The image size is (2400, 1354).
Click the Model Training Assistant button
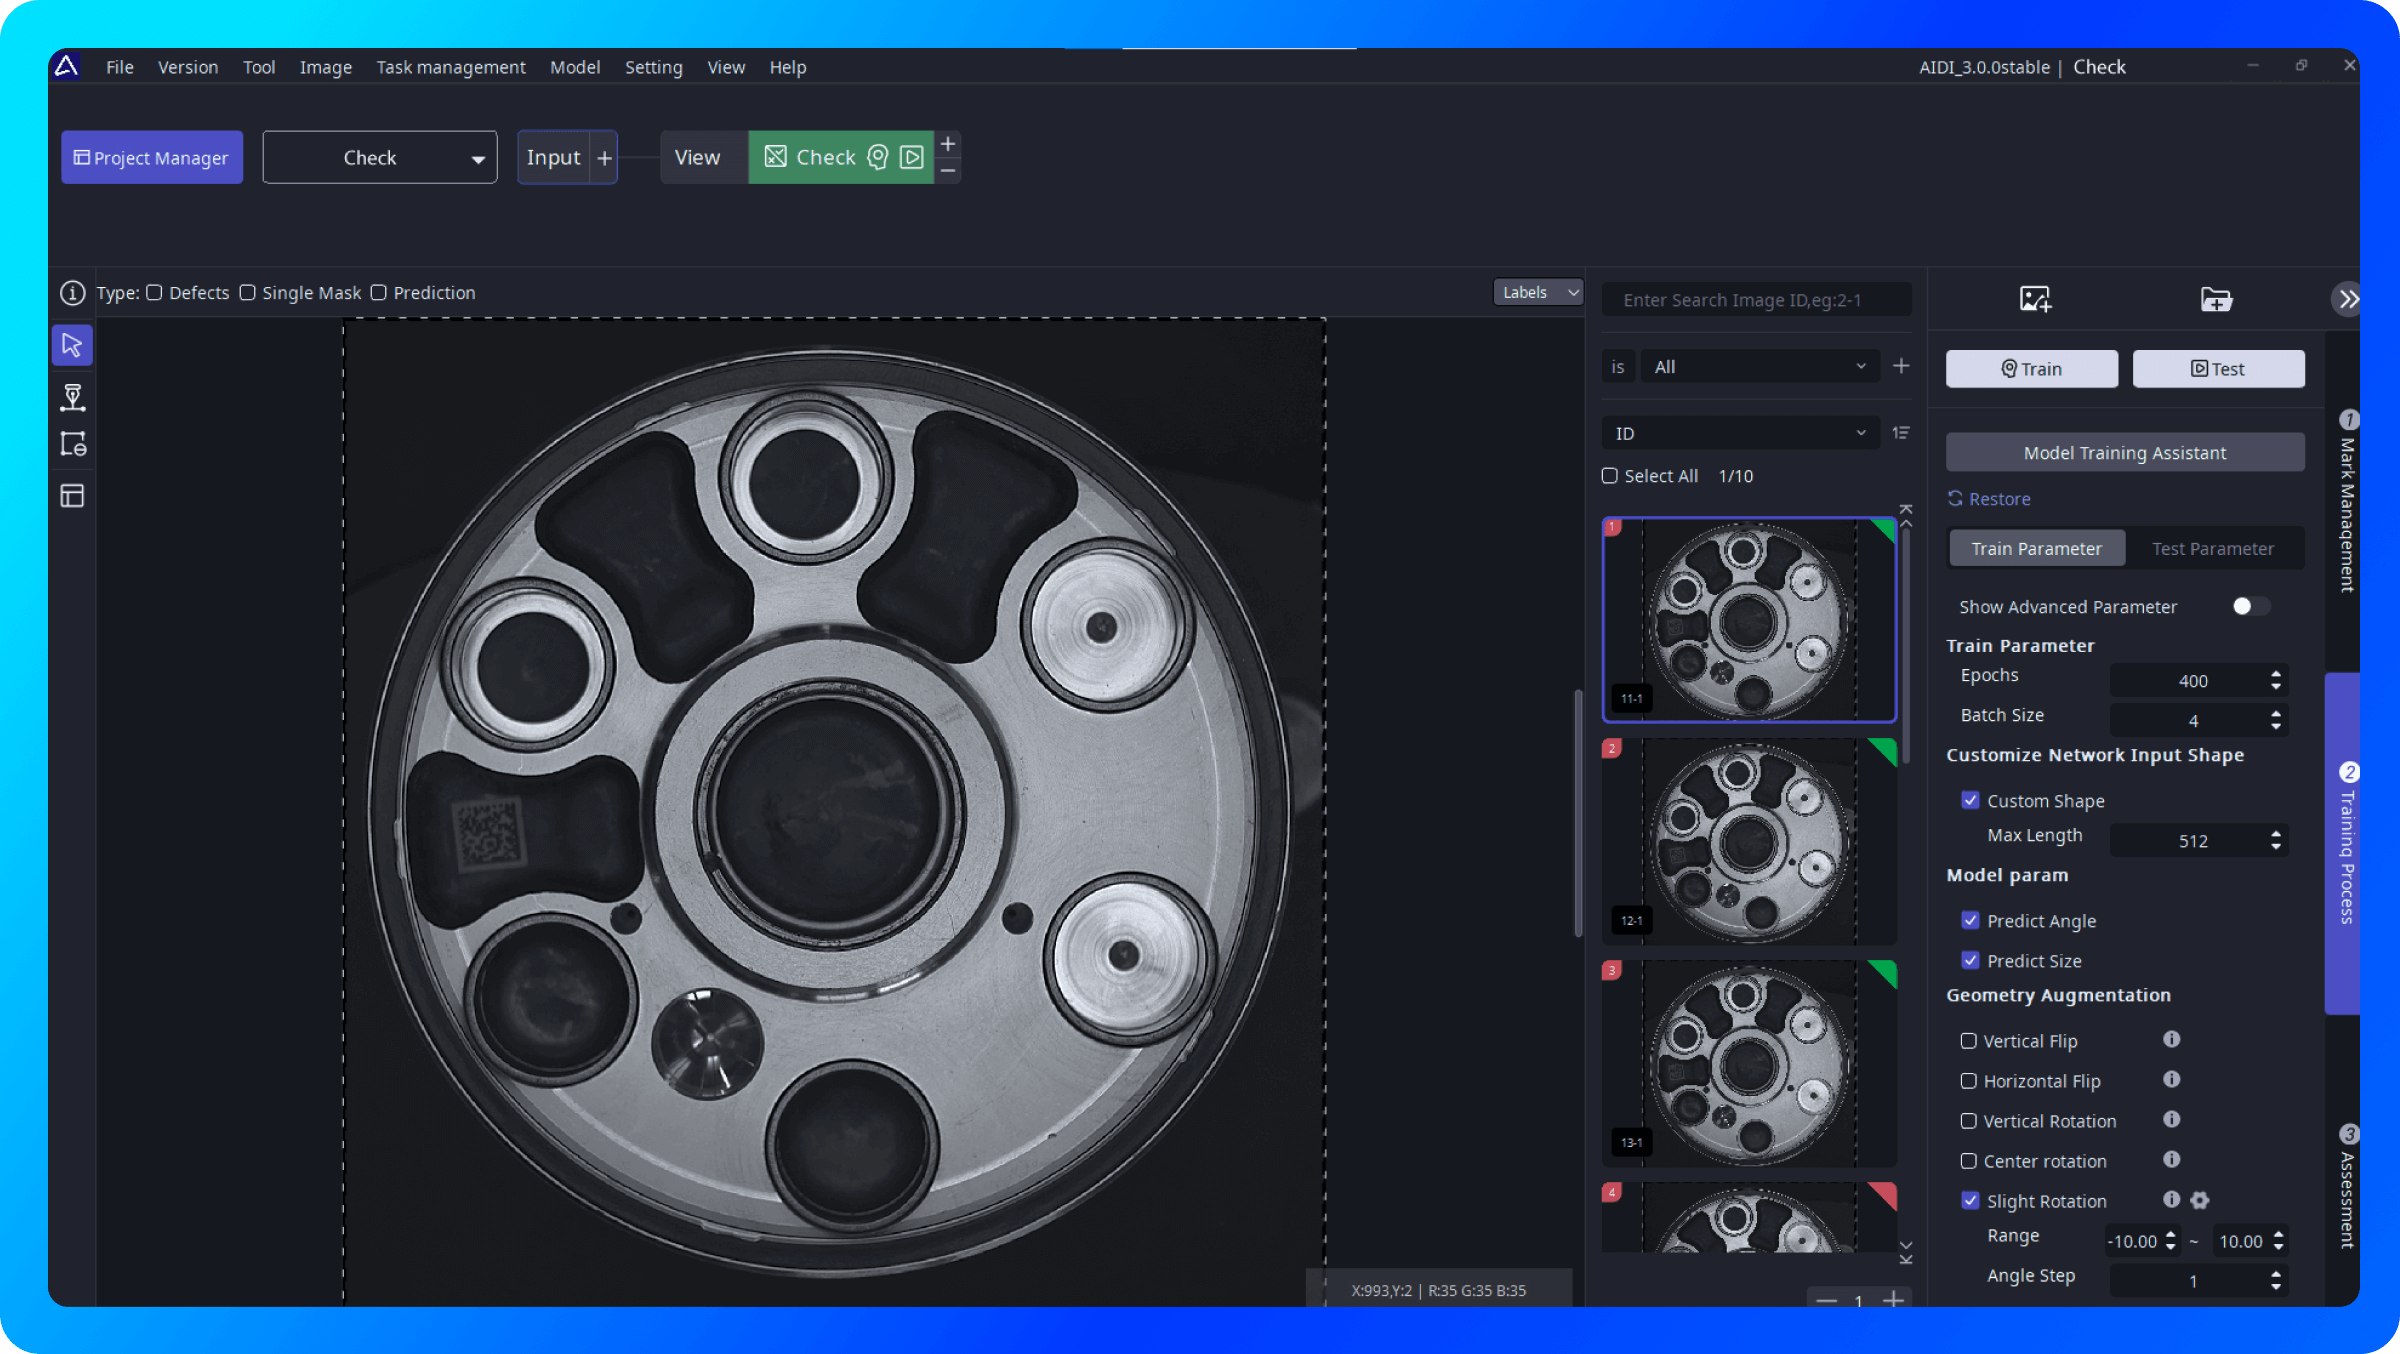click(2124, 453)
